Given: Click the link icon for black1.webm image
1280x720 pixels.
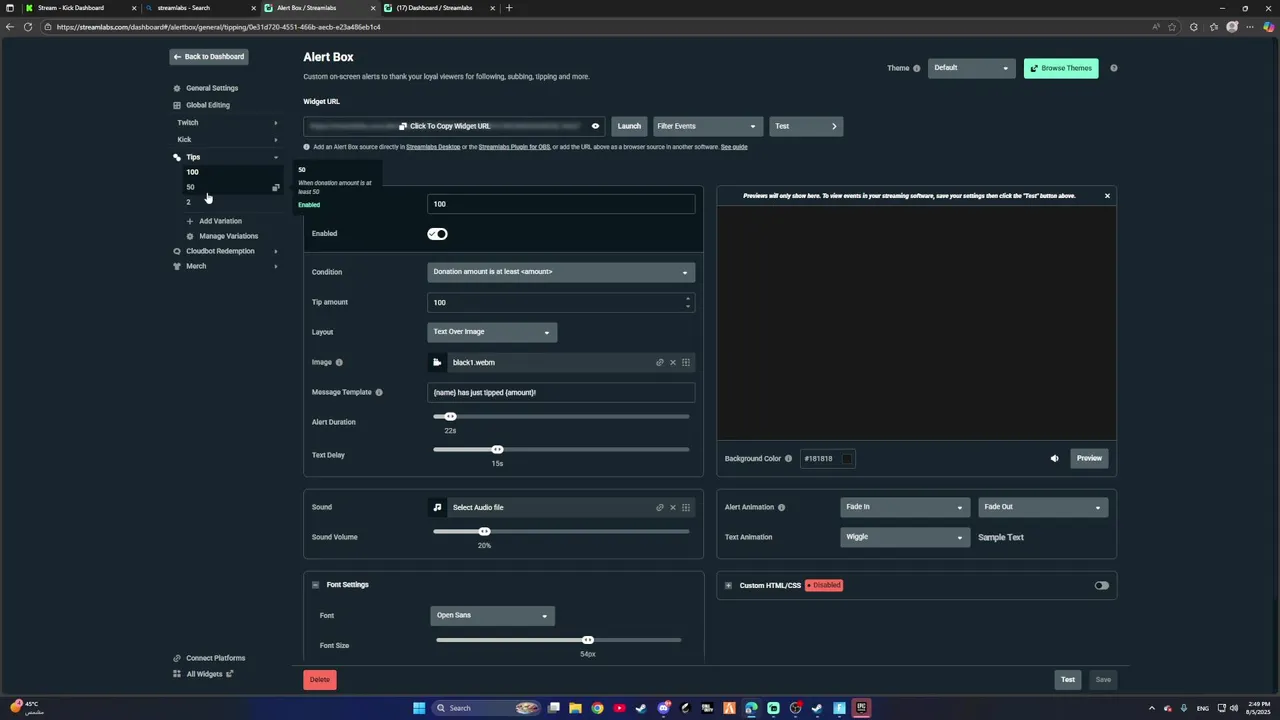Looking at the screenshot, I should (660, 362).
